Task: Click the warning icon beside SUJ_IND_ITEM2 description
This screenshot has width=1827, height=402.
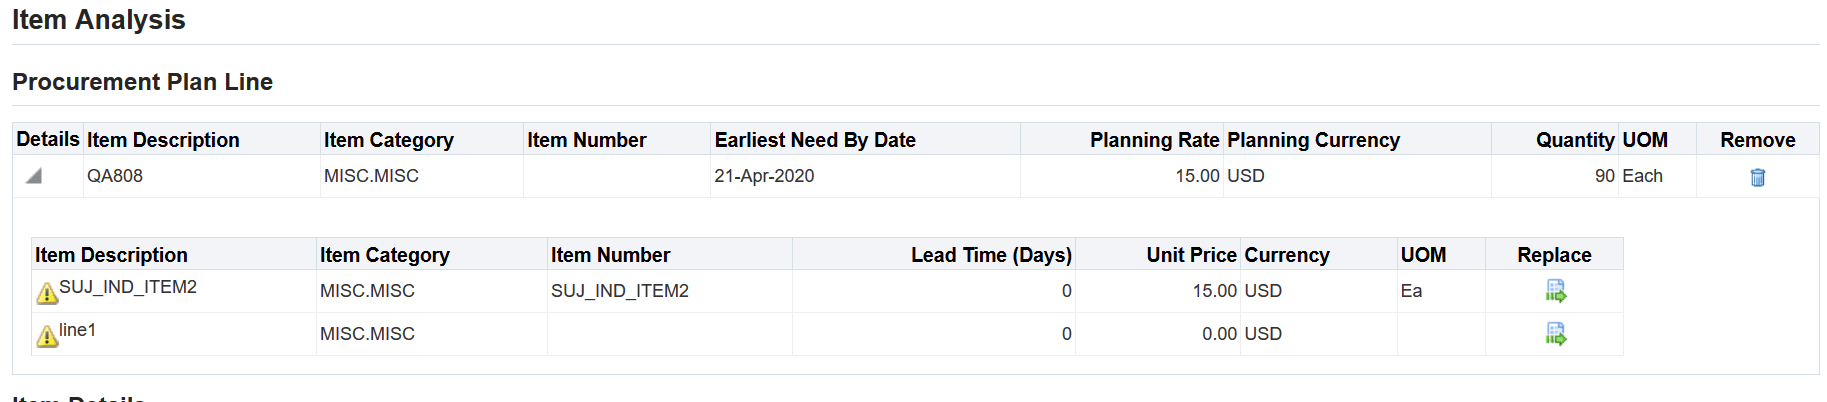Action: coord(47,293)
